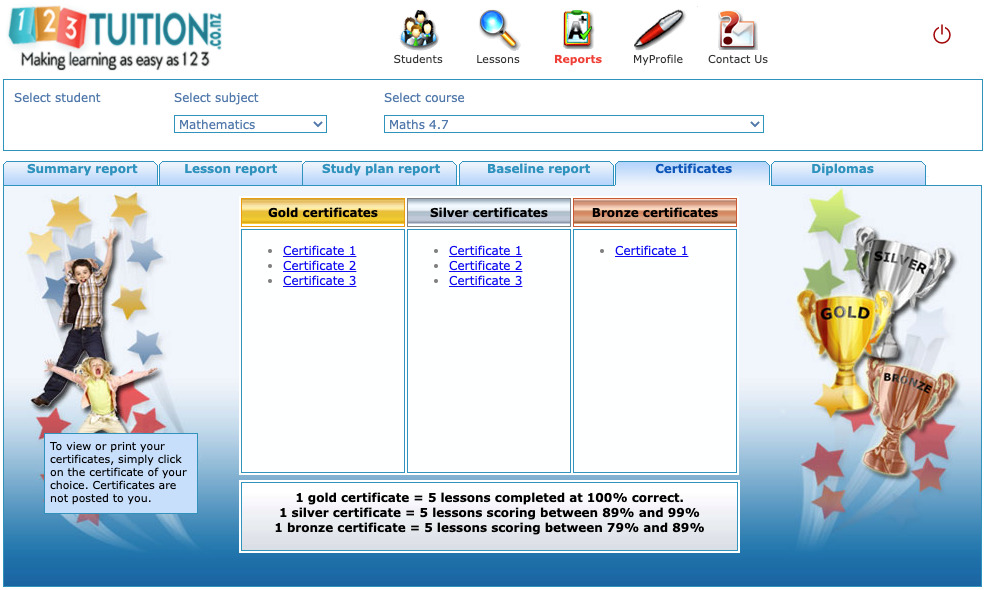Viewport: 985px width, 590px height.
Task: Switch to the Summary report tab
Action: pyautogui.click(x=82, y=170)
